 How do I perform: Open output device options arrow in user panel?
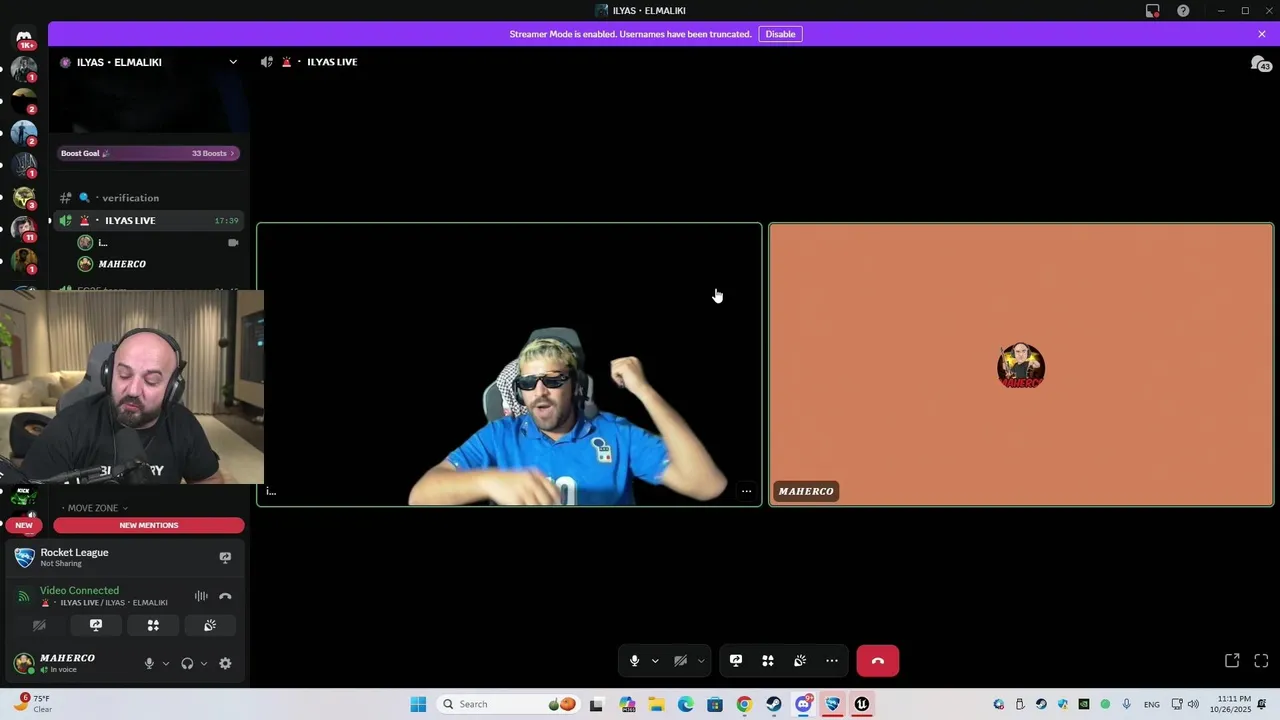coord(204,663)
